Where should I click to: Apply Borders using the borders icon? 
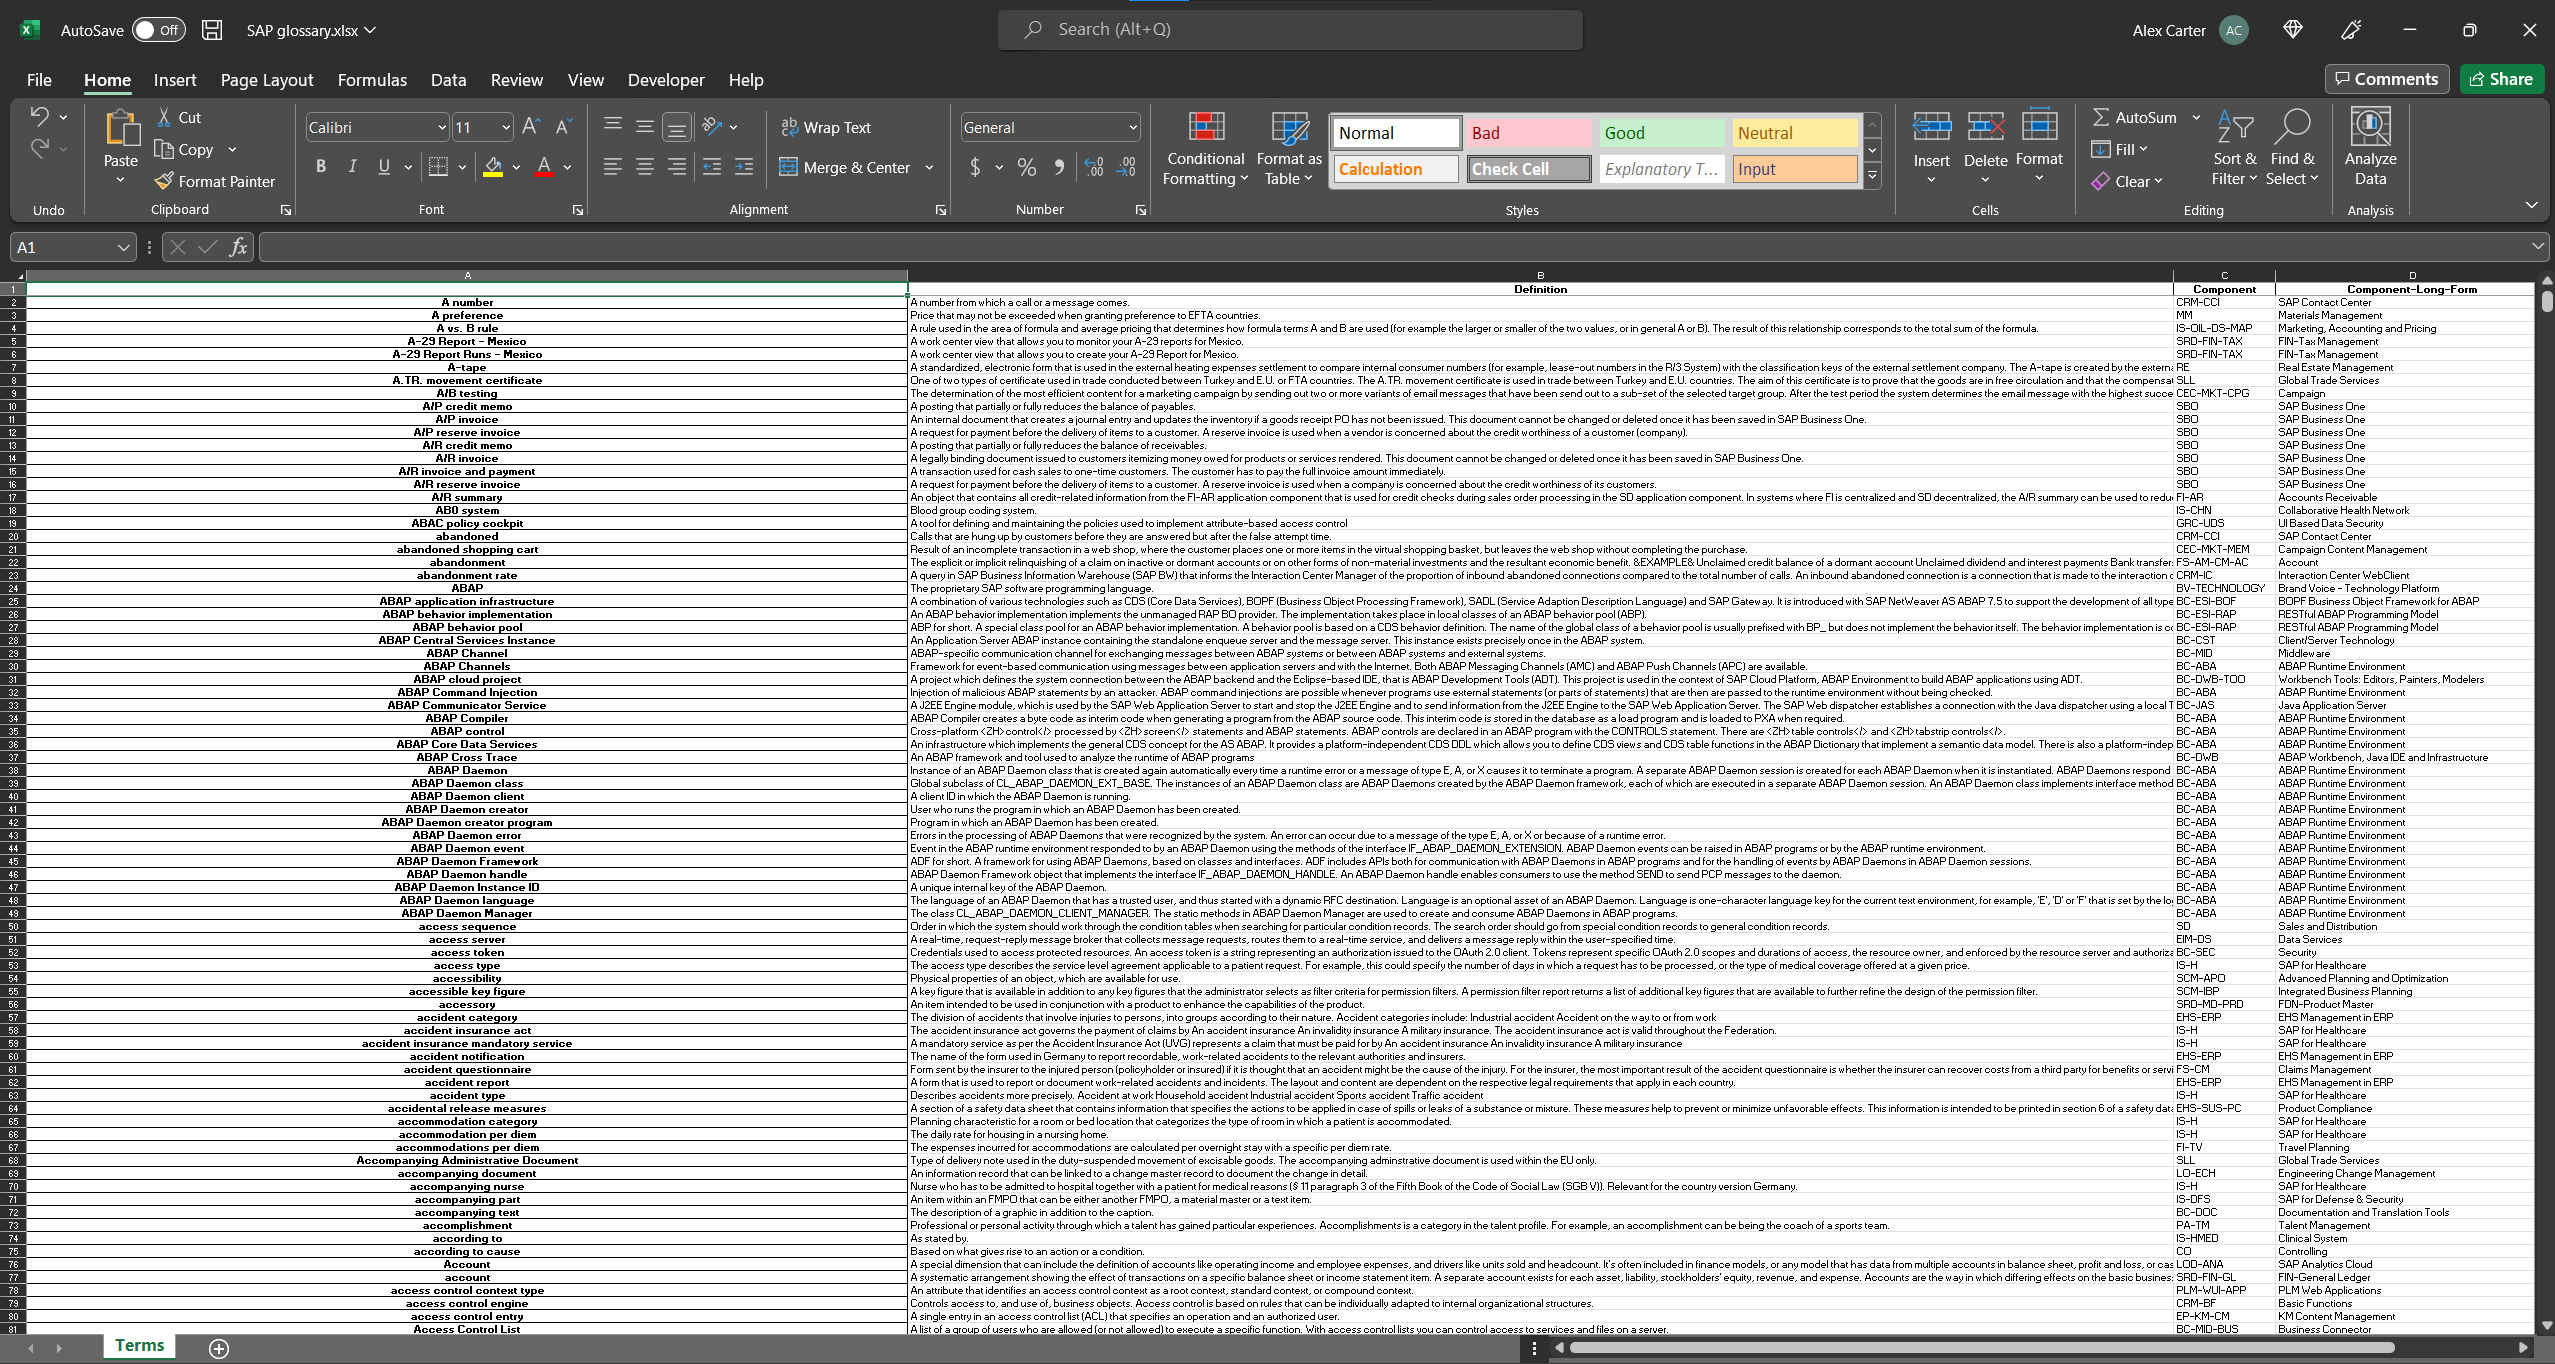(437, 167)
